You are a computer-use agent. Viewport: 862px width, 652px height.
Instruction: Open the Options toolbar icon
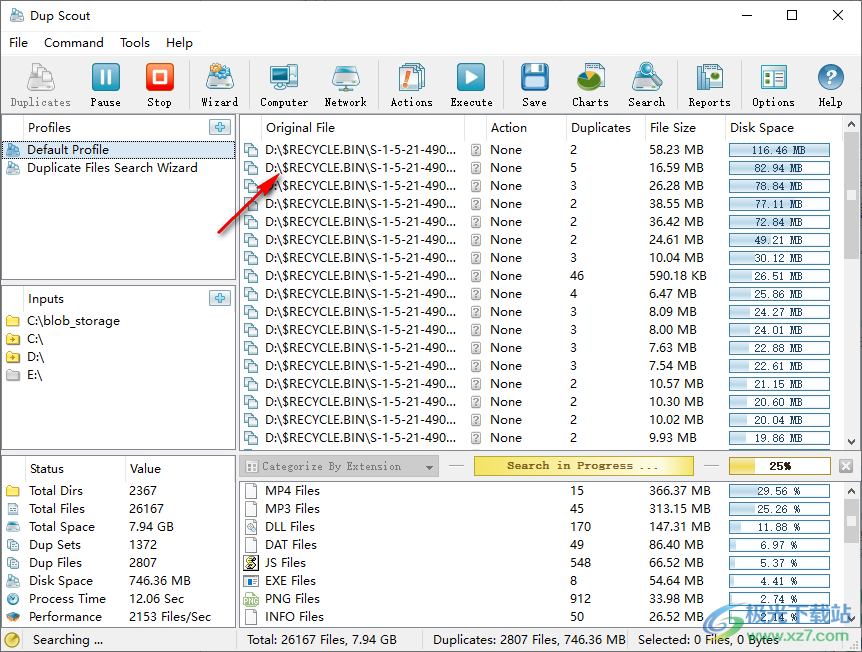pos(773,85)
